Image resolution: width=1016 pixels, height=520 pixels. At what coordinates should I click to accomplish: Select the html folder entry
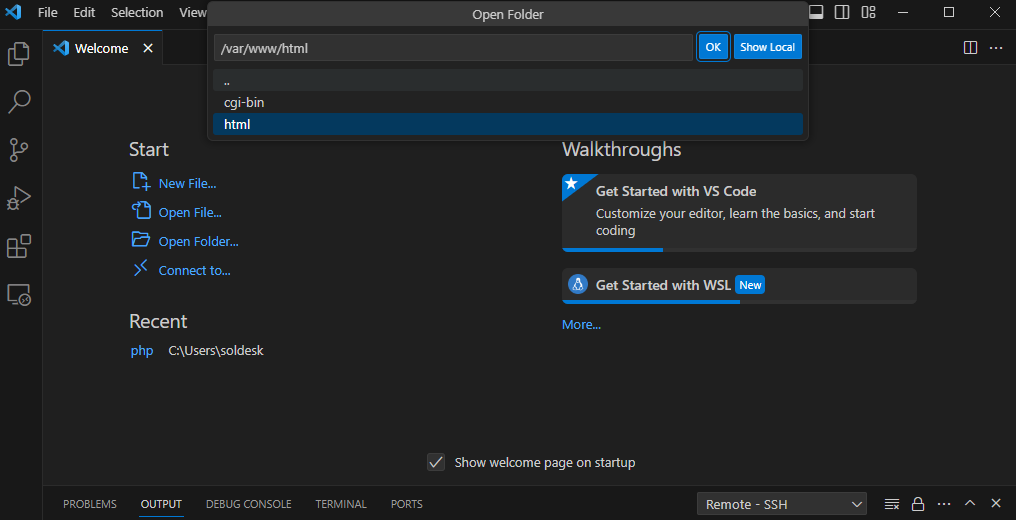pos(508,124)
